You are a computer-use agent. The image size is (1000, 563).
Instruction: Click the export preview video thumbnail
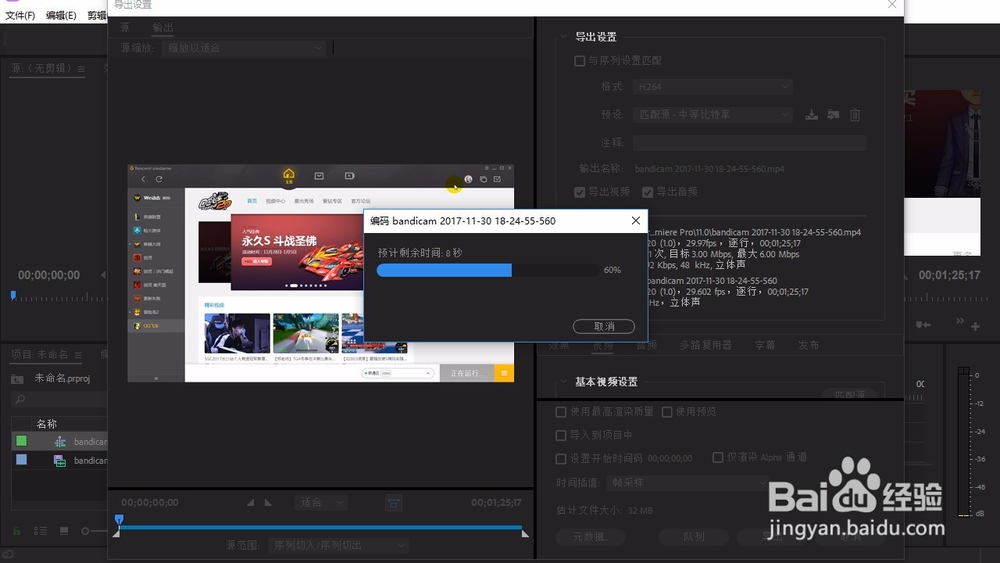pyautogui.click(x=321, y=274)
